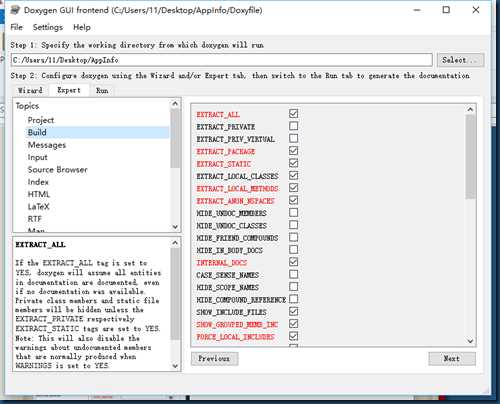Viewport: 500px width, 404px height.
Task: Toggle HIDE_IN_BODY_DOCS checkbox
Action: click(293, 249)
